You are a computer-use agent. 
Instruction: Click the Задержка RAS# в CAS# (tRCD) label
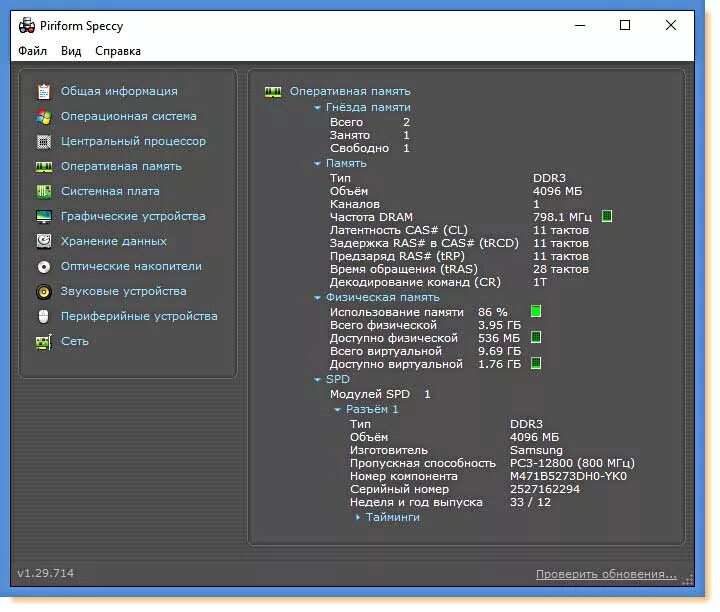pos(424,243)
